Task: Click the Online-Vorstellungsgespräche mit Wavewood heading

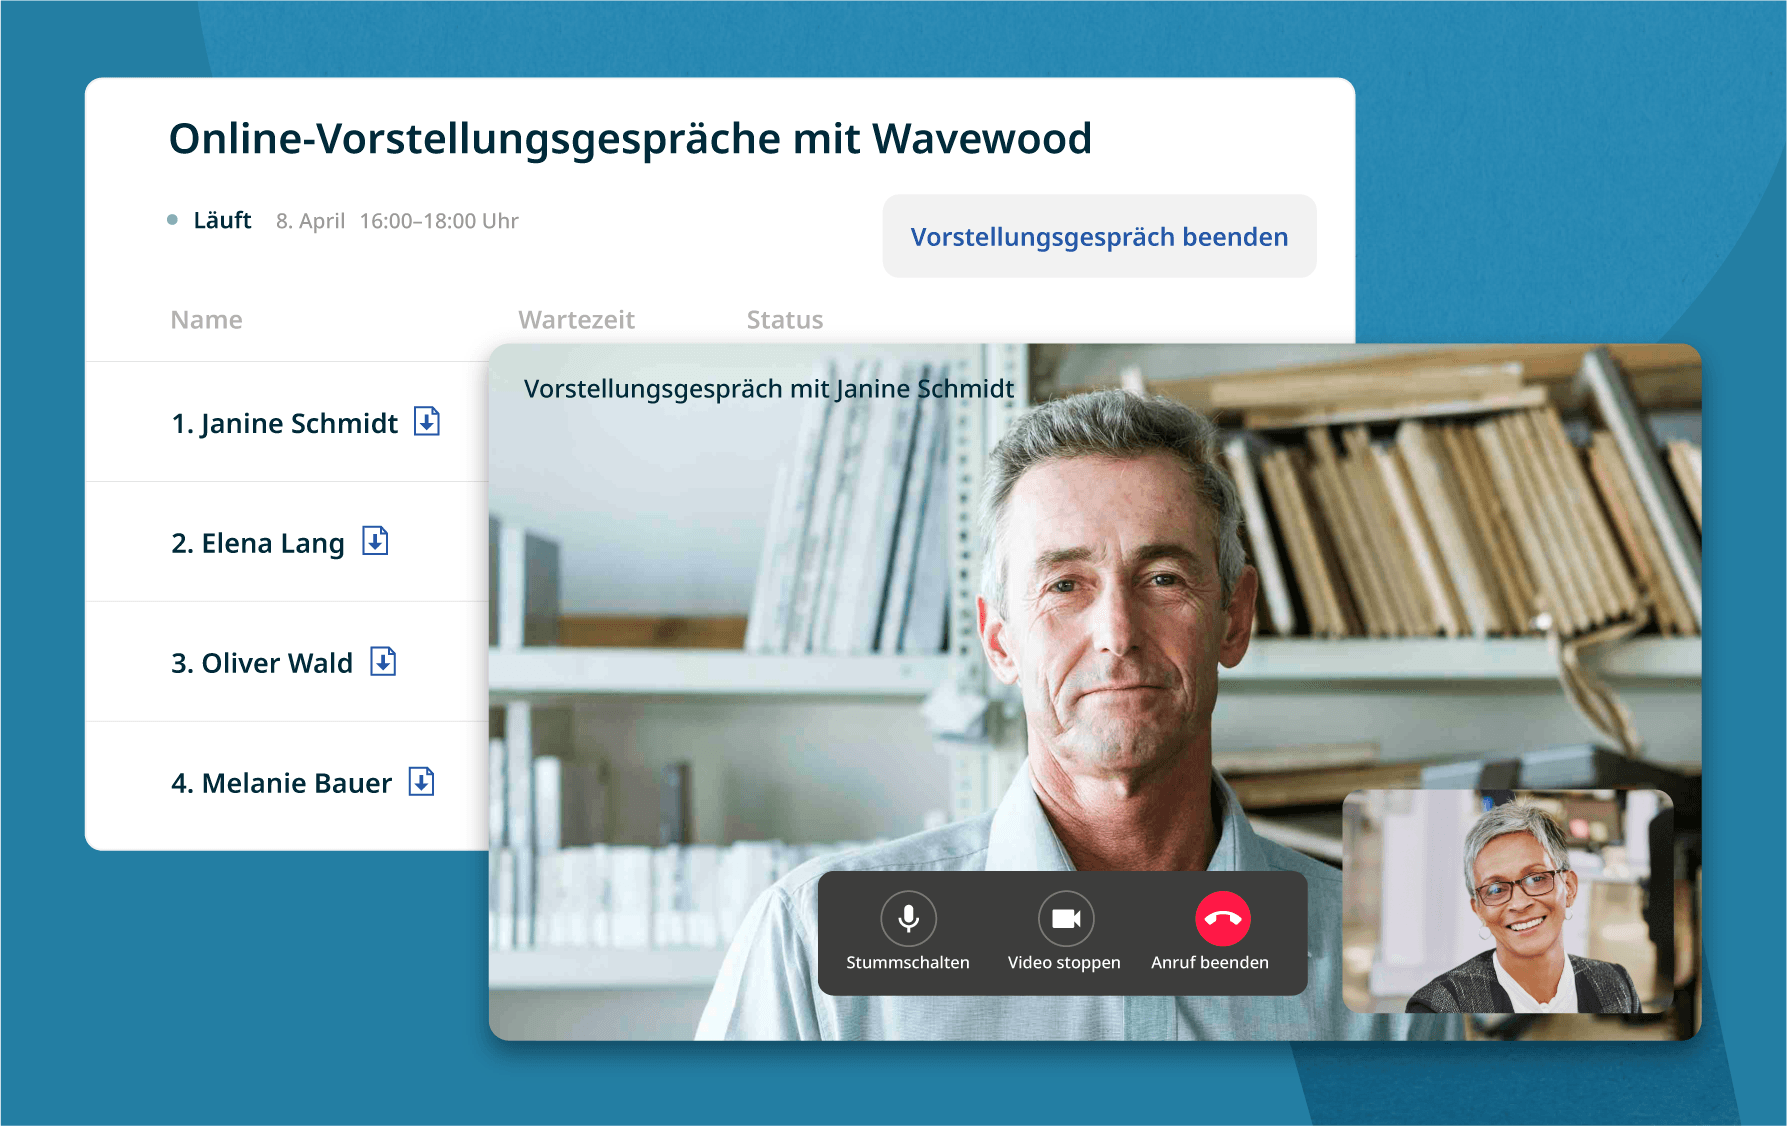Action: pos(630,139)
